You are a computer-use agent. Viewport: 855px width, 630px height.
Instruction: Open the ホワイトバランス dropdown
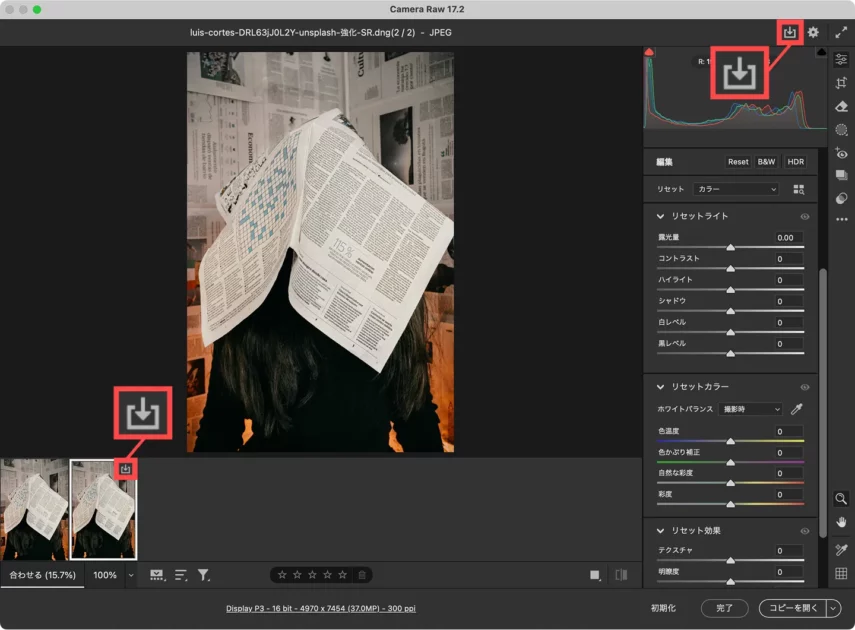click(x=750, y=409)
